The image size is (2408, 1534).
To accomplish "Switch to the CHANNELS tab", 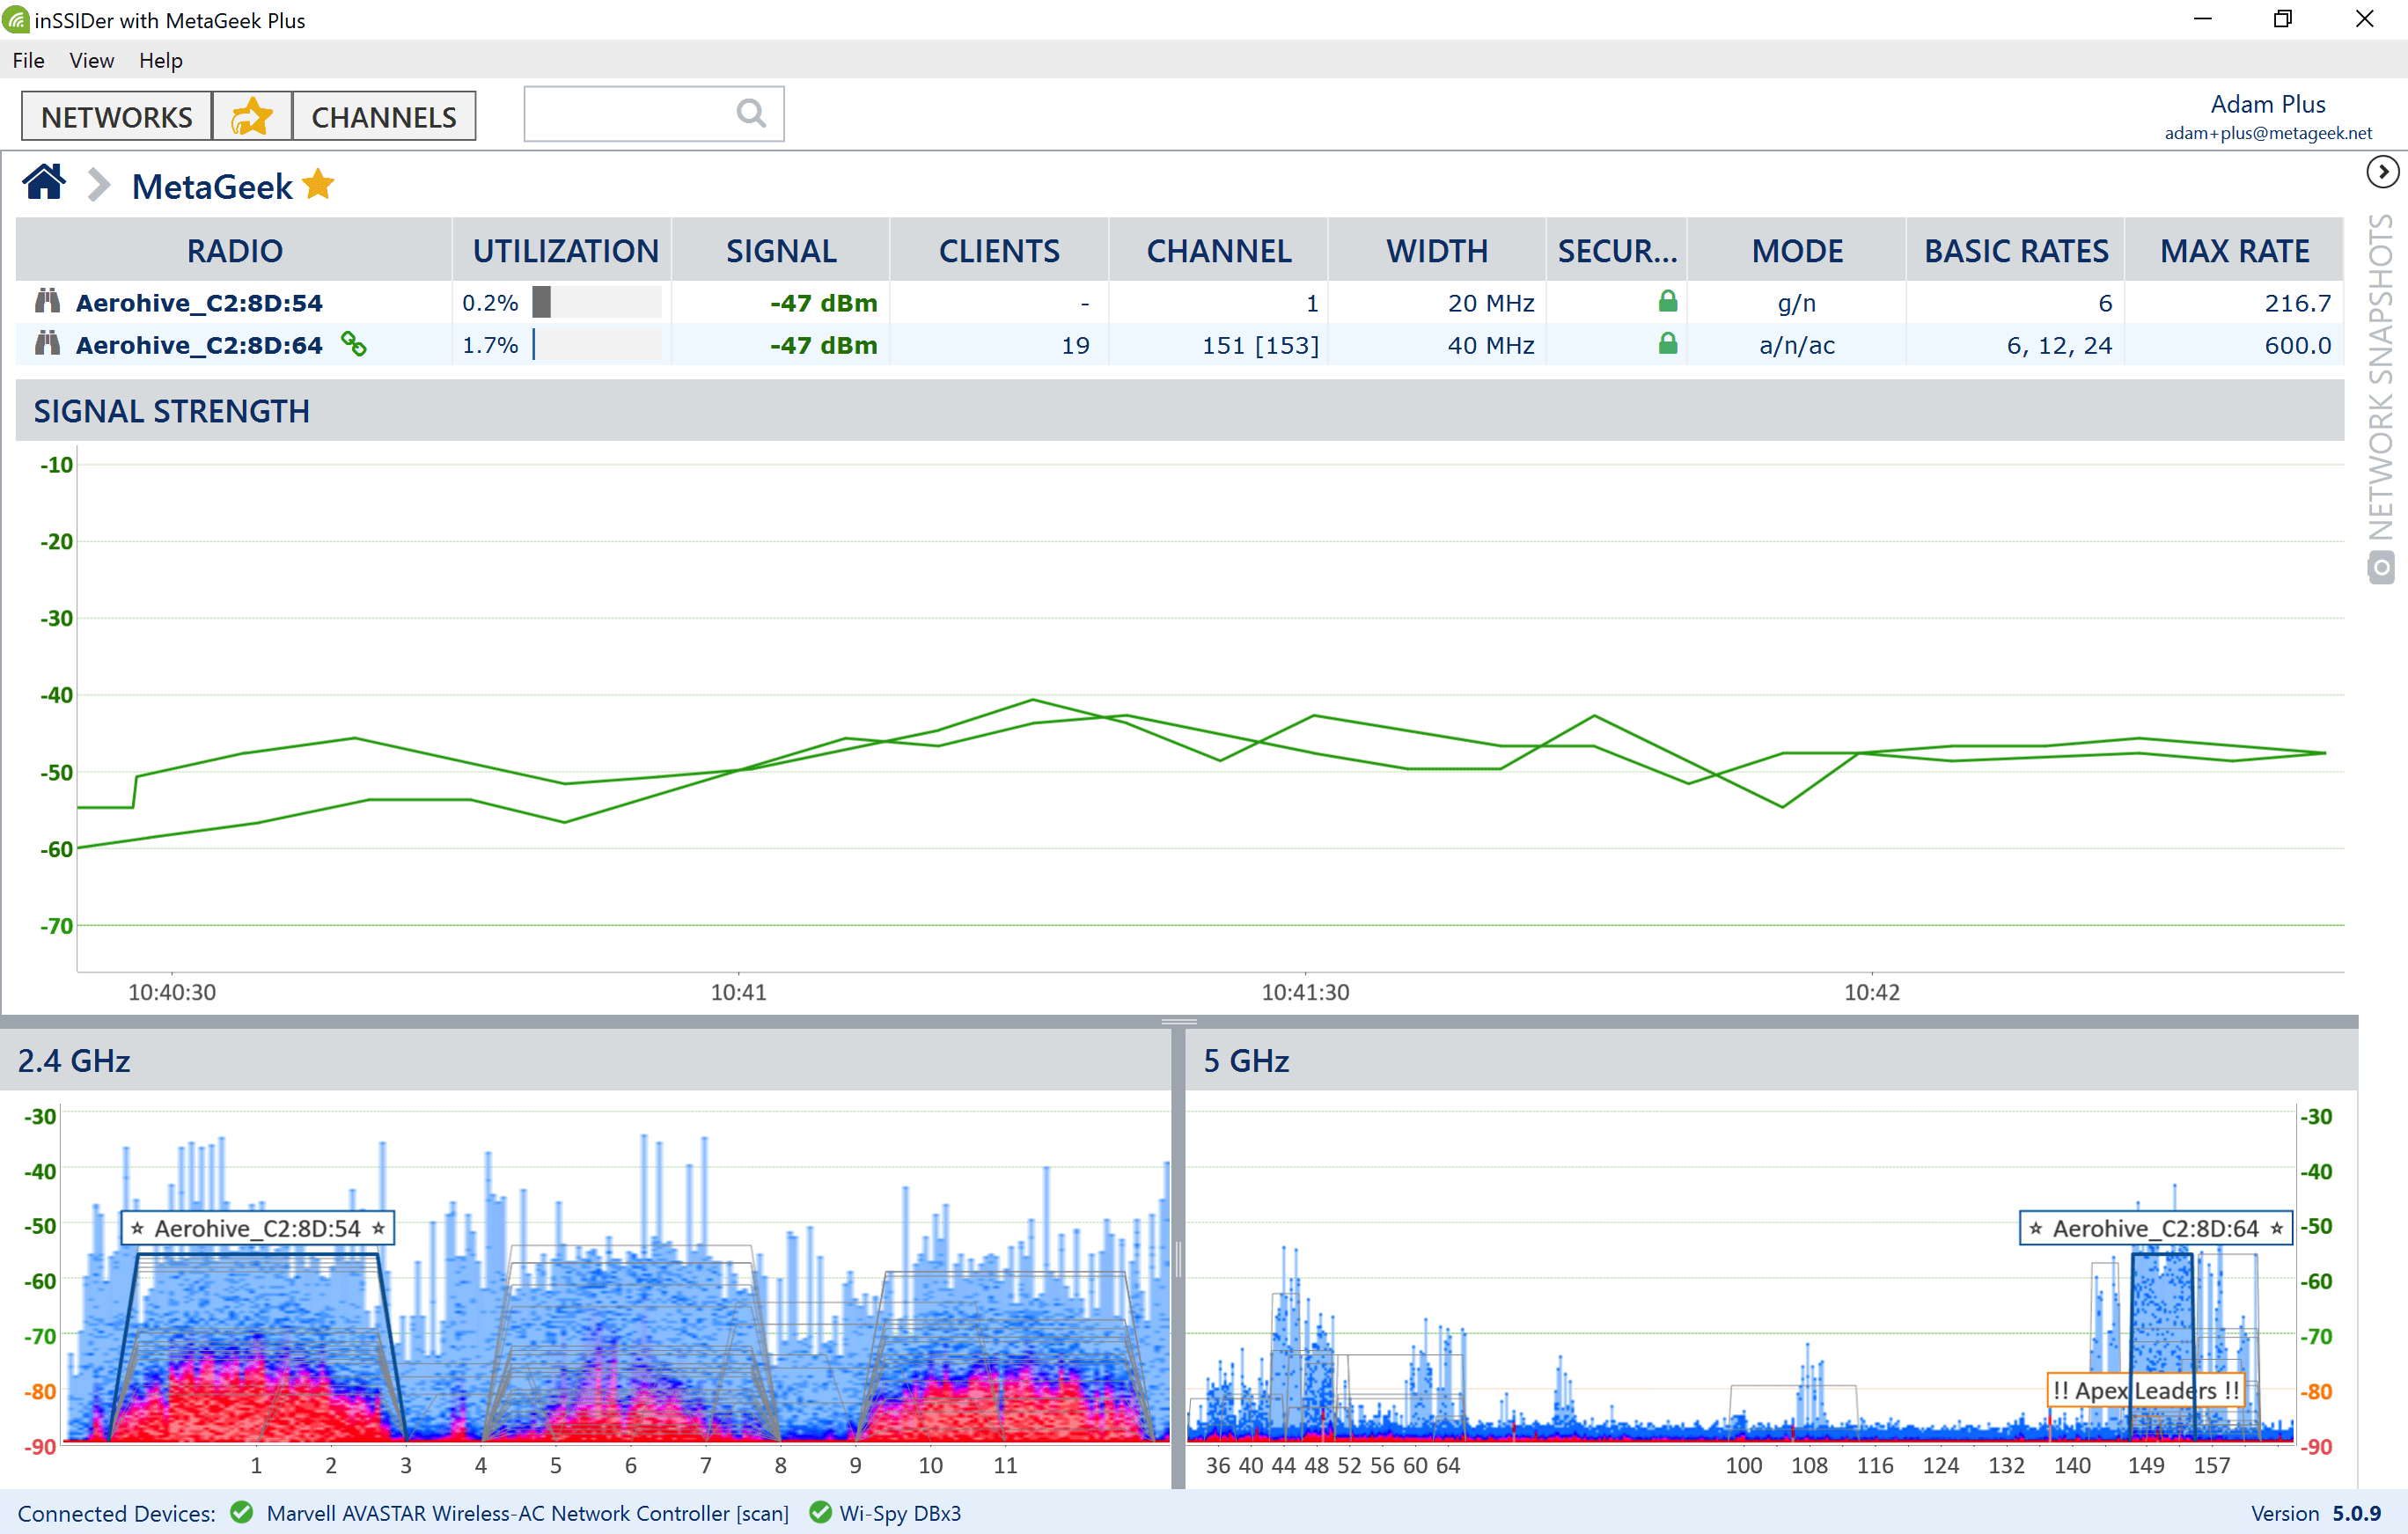I will pyautogui.click(x=383, y=117).
